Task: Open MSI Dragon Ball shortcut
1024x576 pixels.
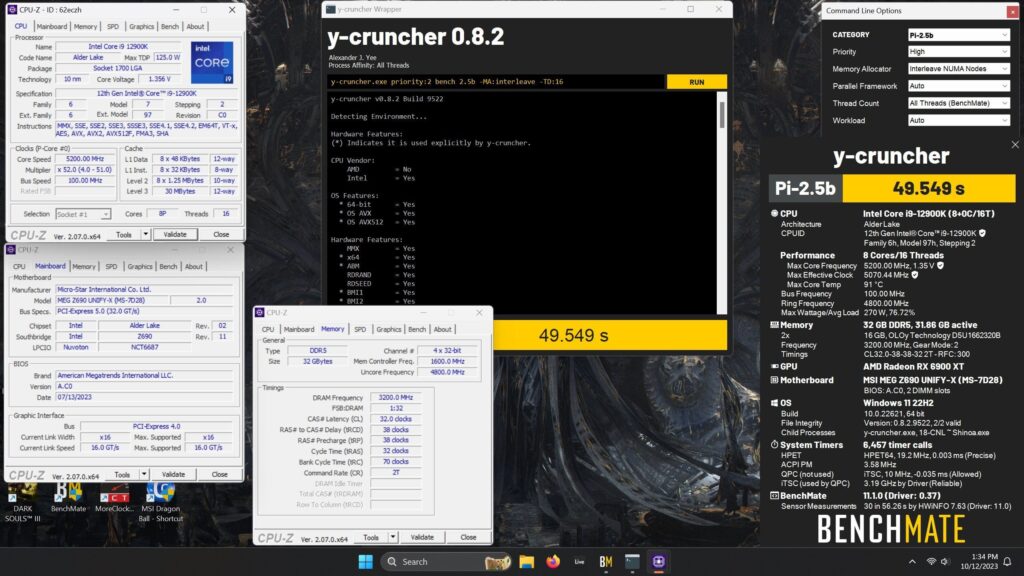Action: 161,503
